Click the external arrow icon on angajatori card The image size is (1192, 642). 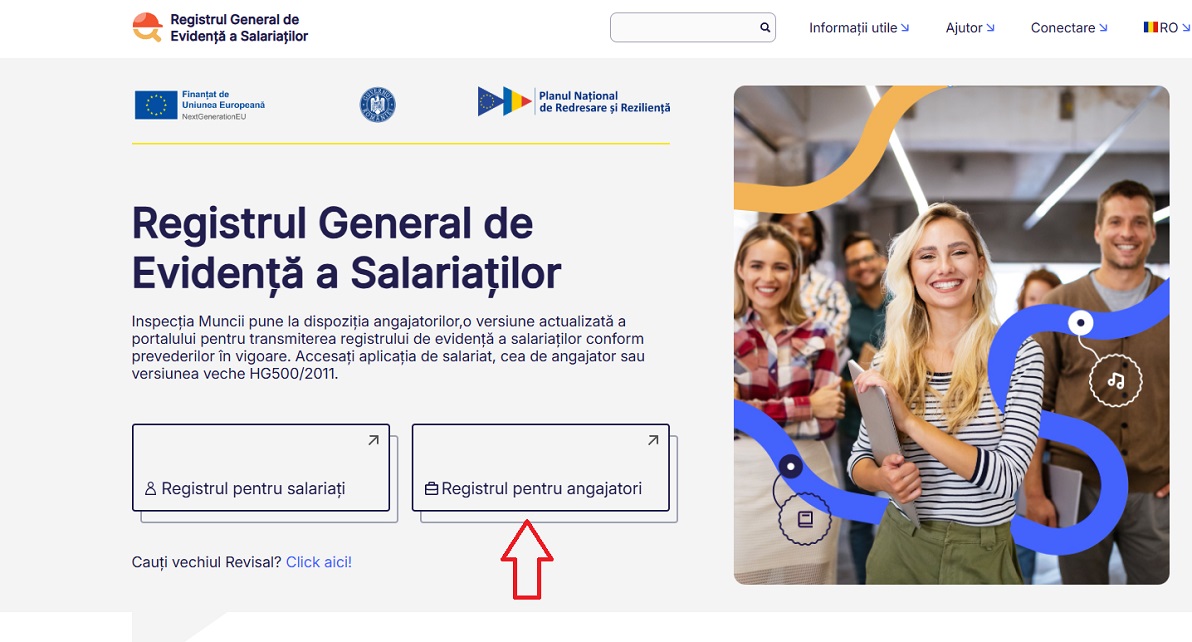tap(653, 440)
